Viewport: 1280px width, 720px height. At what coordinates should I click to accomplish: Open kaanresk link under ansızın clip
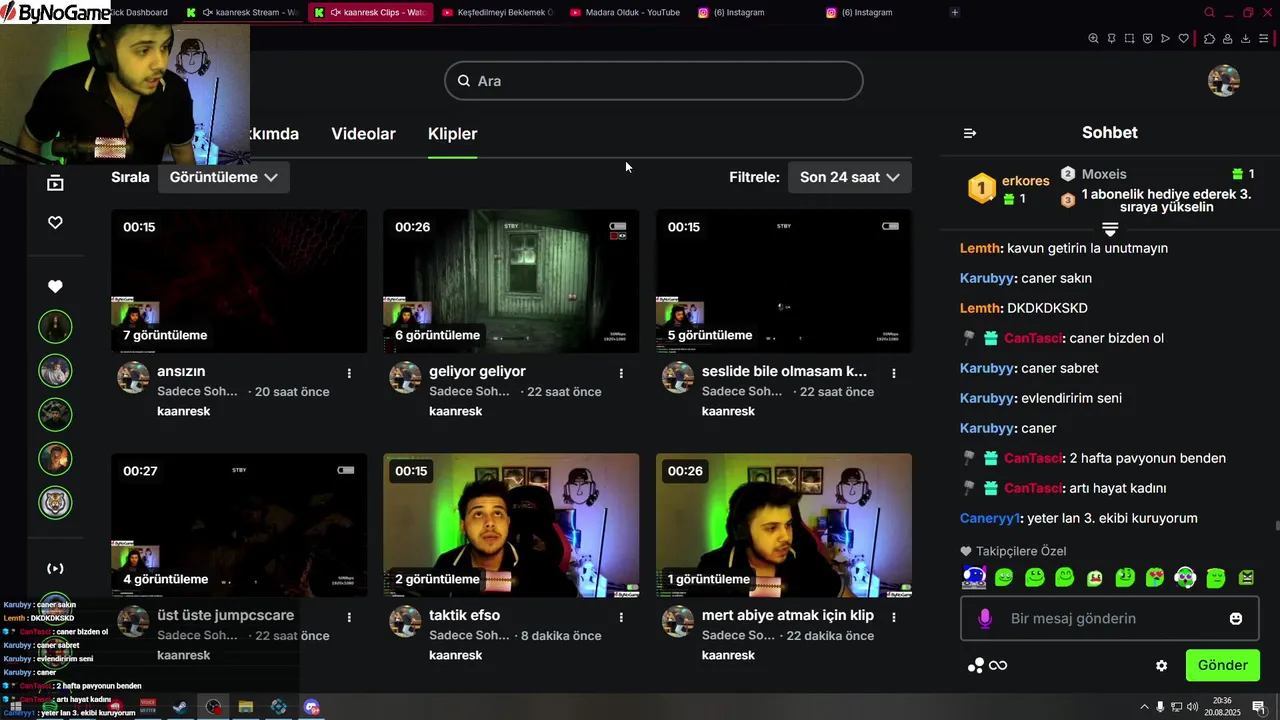(183, 411)
